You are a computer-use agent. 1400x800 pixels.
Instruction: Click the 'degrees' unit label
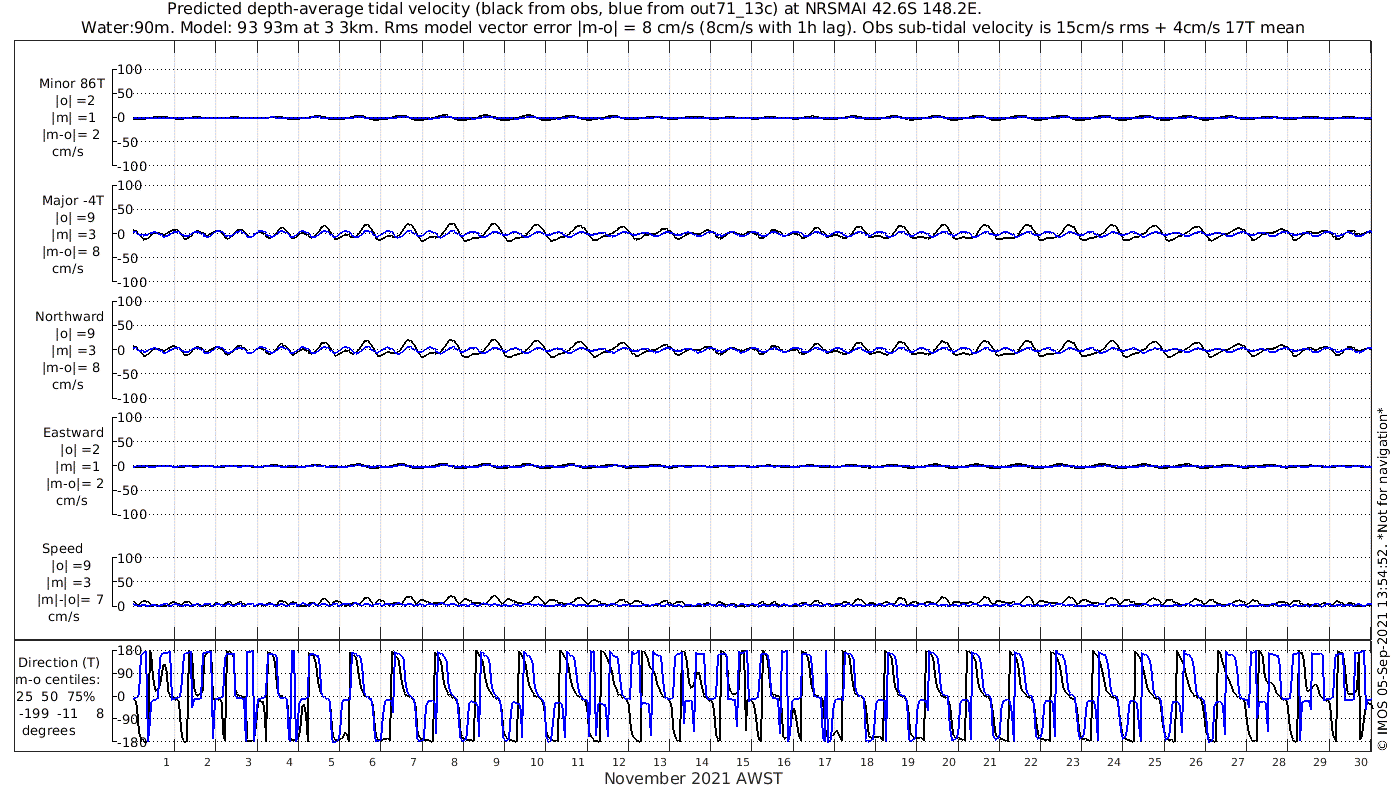click(49, 730)
